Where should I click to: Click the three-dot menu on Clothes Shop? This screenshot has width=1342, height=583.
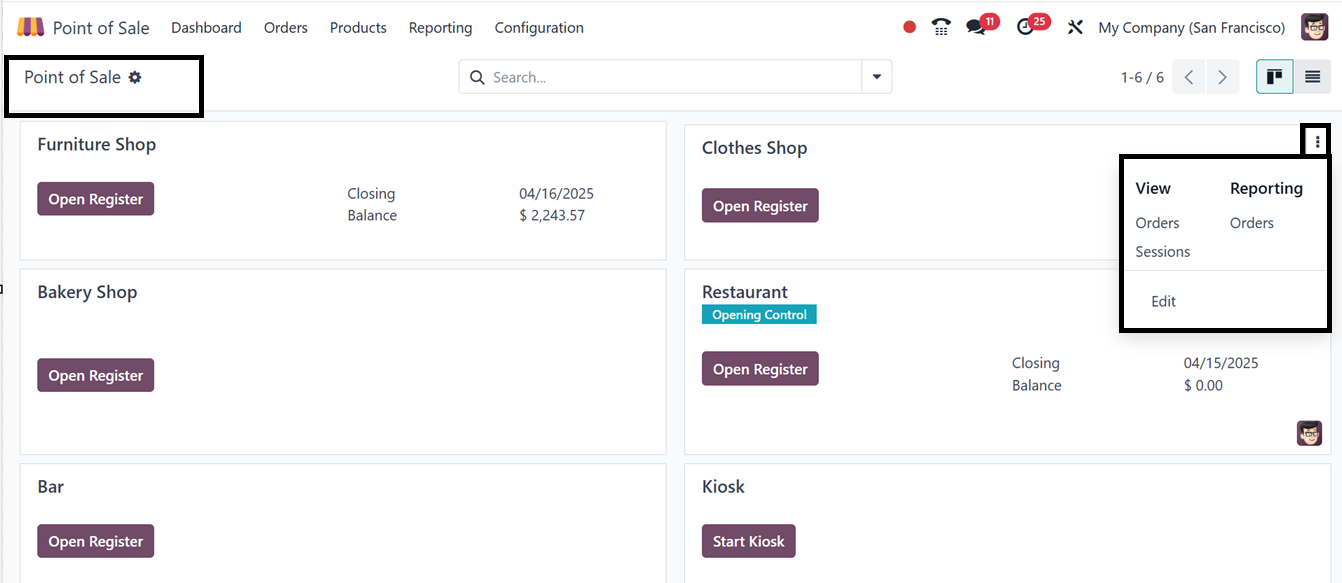1317,142
